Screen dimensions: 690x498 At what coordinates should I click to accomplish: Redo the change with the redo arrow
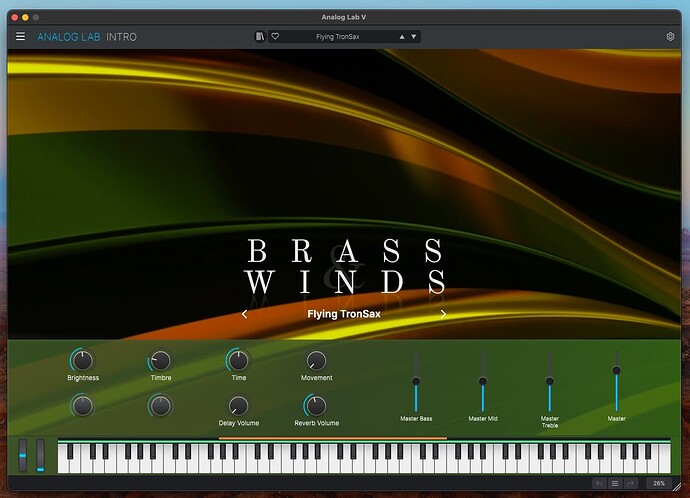631,483
